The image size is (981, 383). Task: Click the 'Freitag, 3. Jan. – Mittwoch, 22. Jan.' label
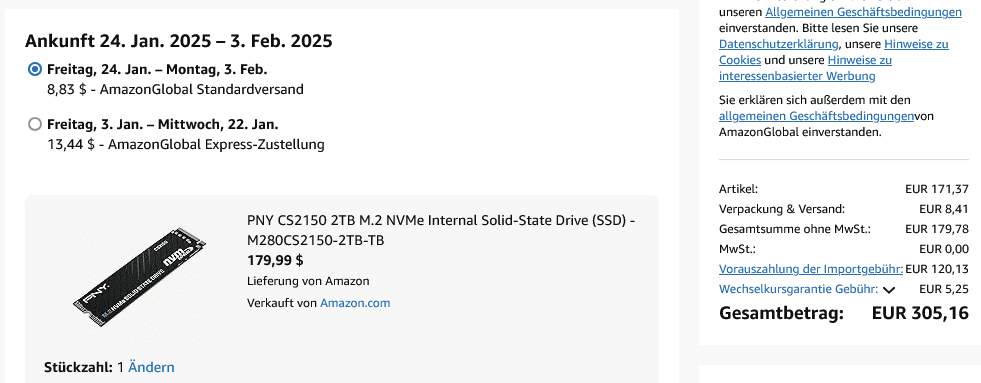(163, 124)
